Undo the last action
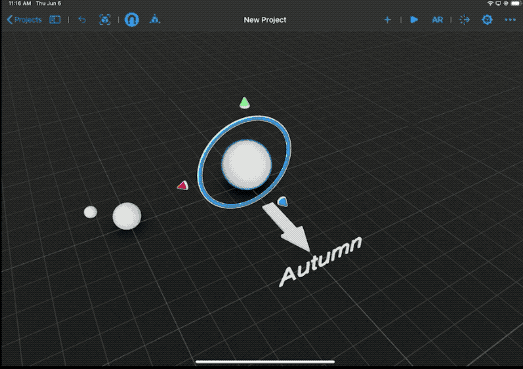Viewport: 523px width, 369px height. tap(82, 20)
